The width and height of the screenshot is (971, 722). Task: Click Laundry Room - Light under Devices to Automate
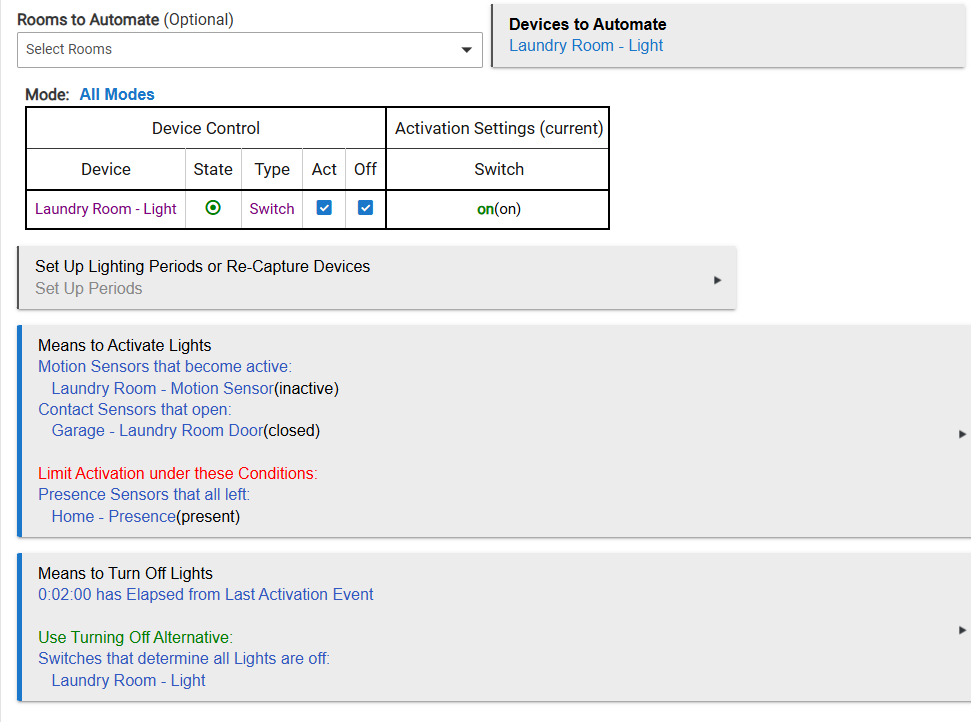point(586,46)
